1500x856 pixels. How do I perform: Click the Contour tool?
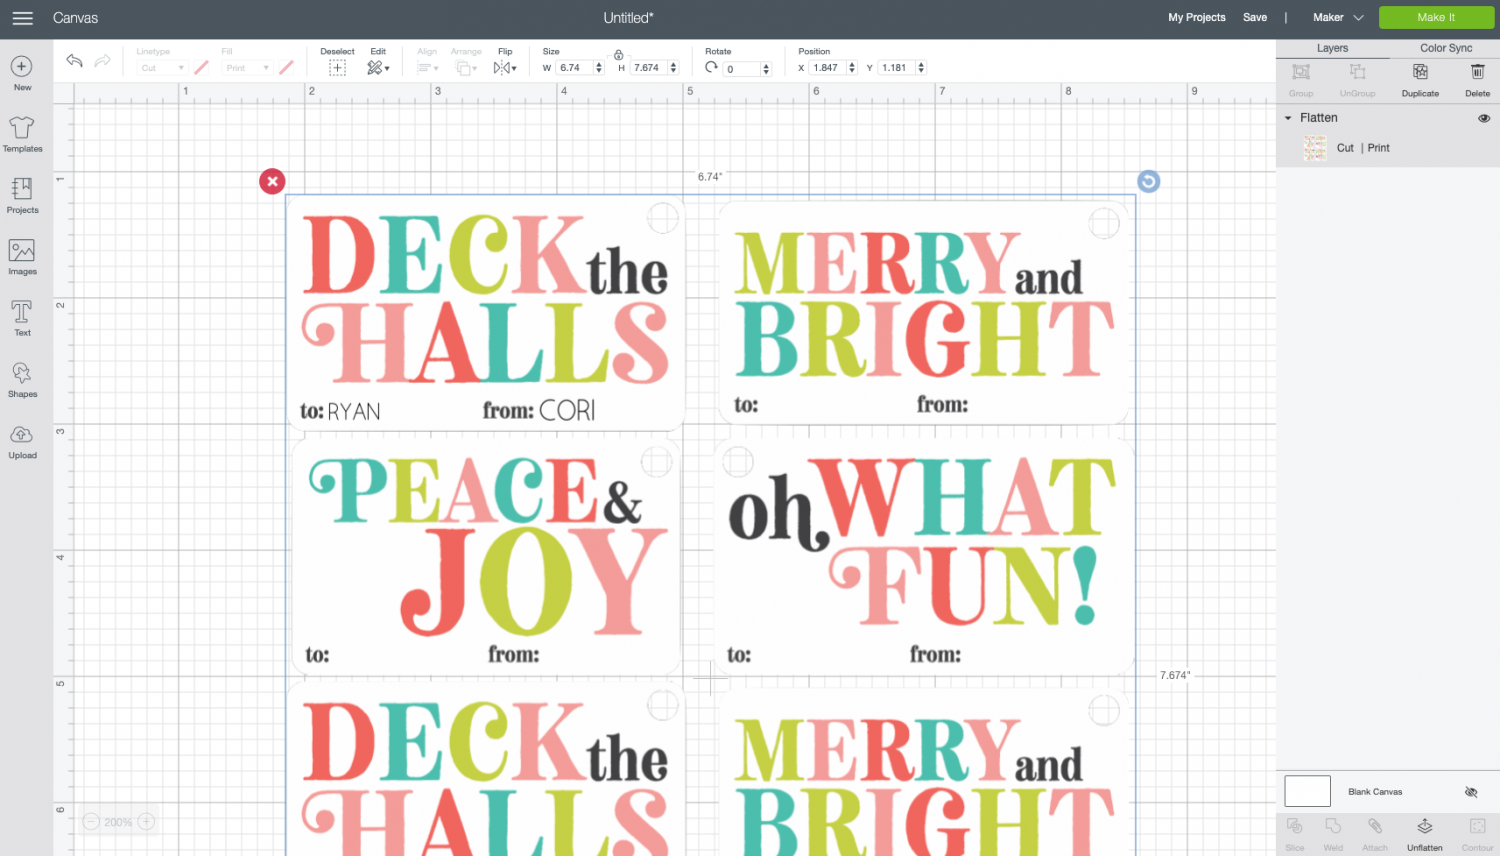pos(1477,833)
